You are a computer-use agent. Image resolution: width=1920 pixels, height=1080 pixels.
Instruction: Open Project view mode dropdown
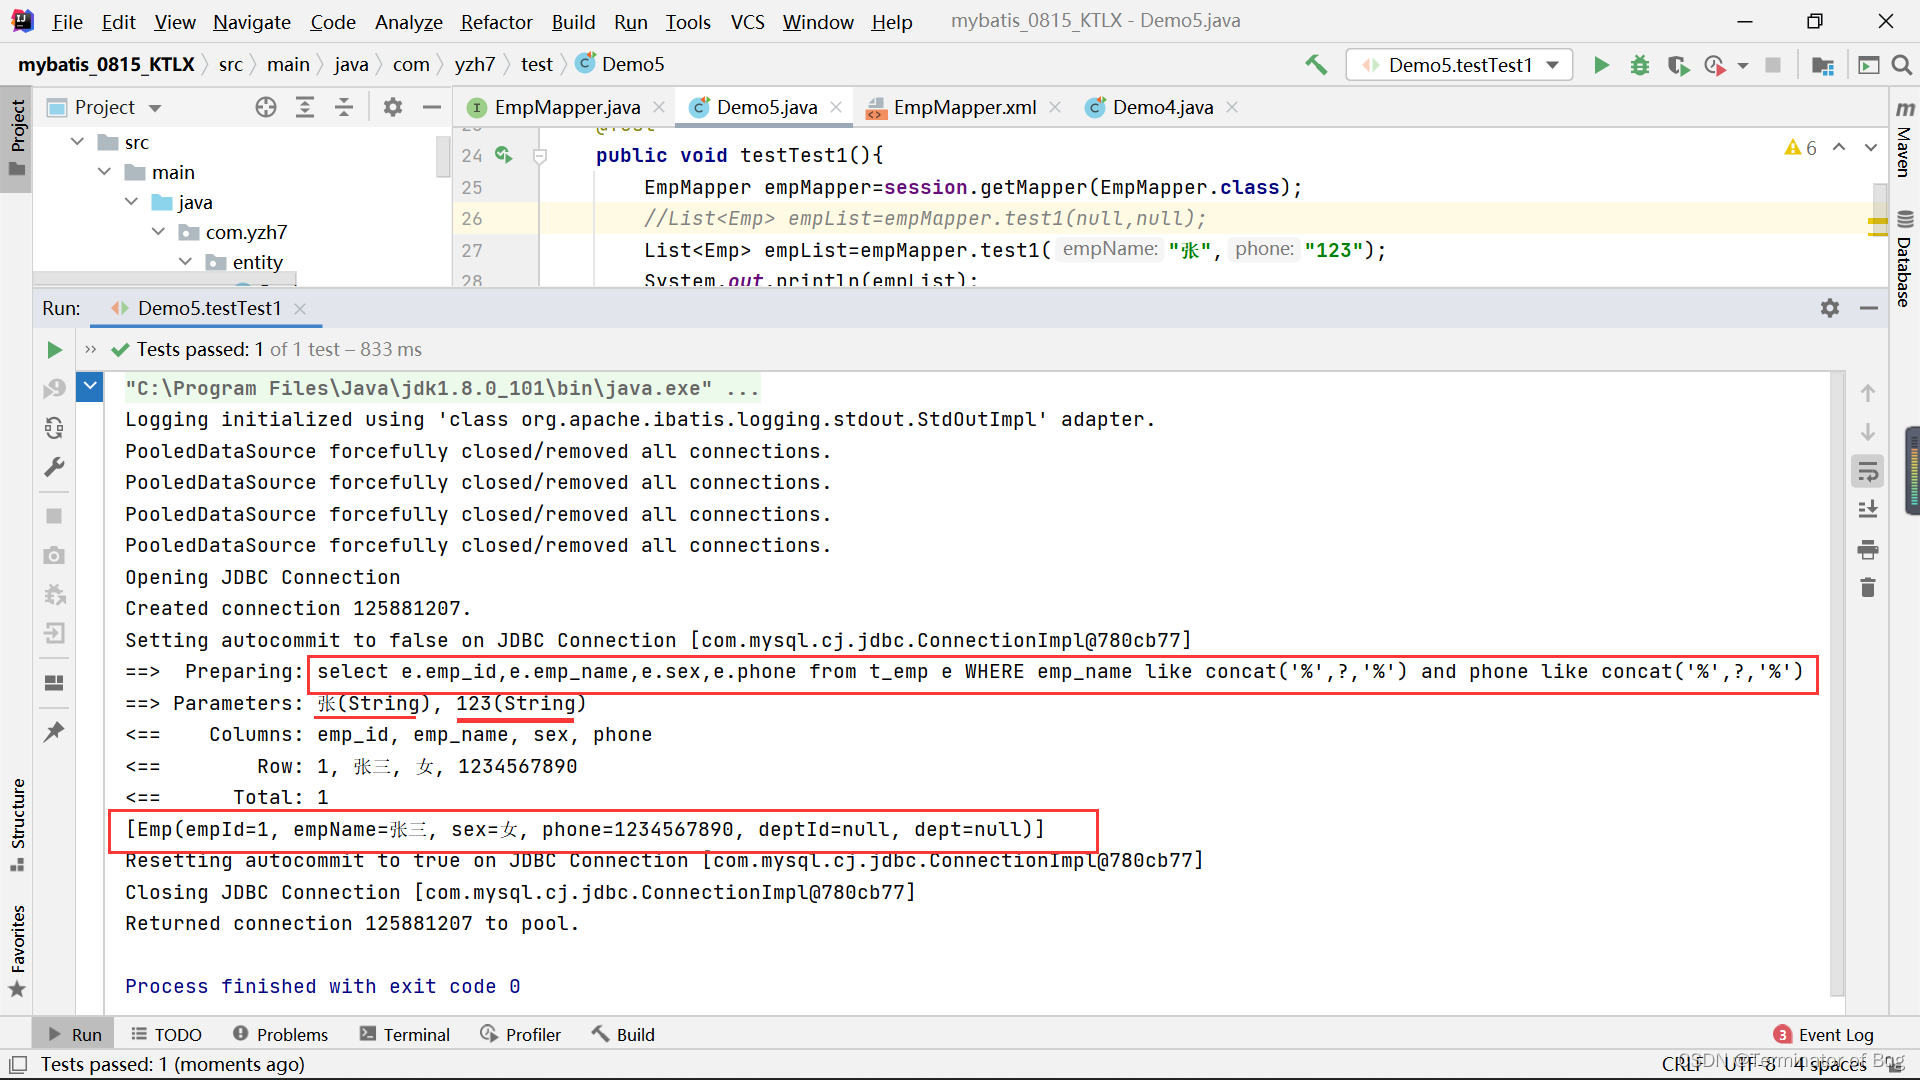click(155, 108)
